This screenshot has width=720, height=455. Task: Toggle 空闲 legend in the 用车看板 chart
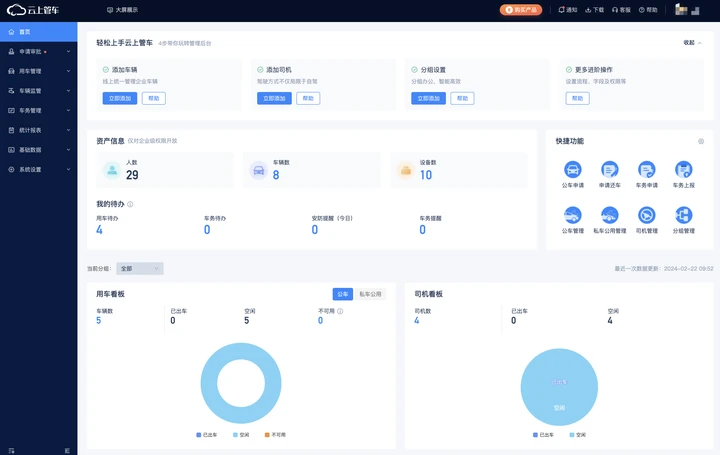coord(241,434)
